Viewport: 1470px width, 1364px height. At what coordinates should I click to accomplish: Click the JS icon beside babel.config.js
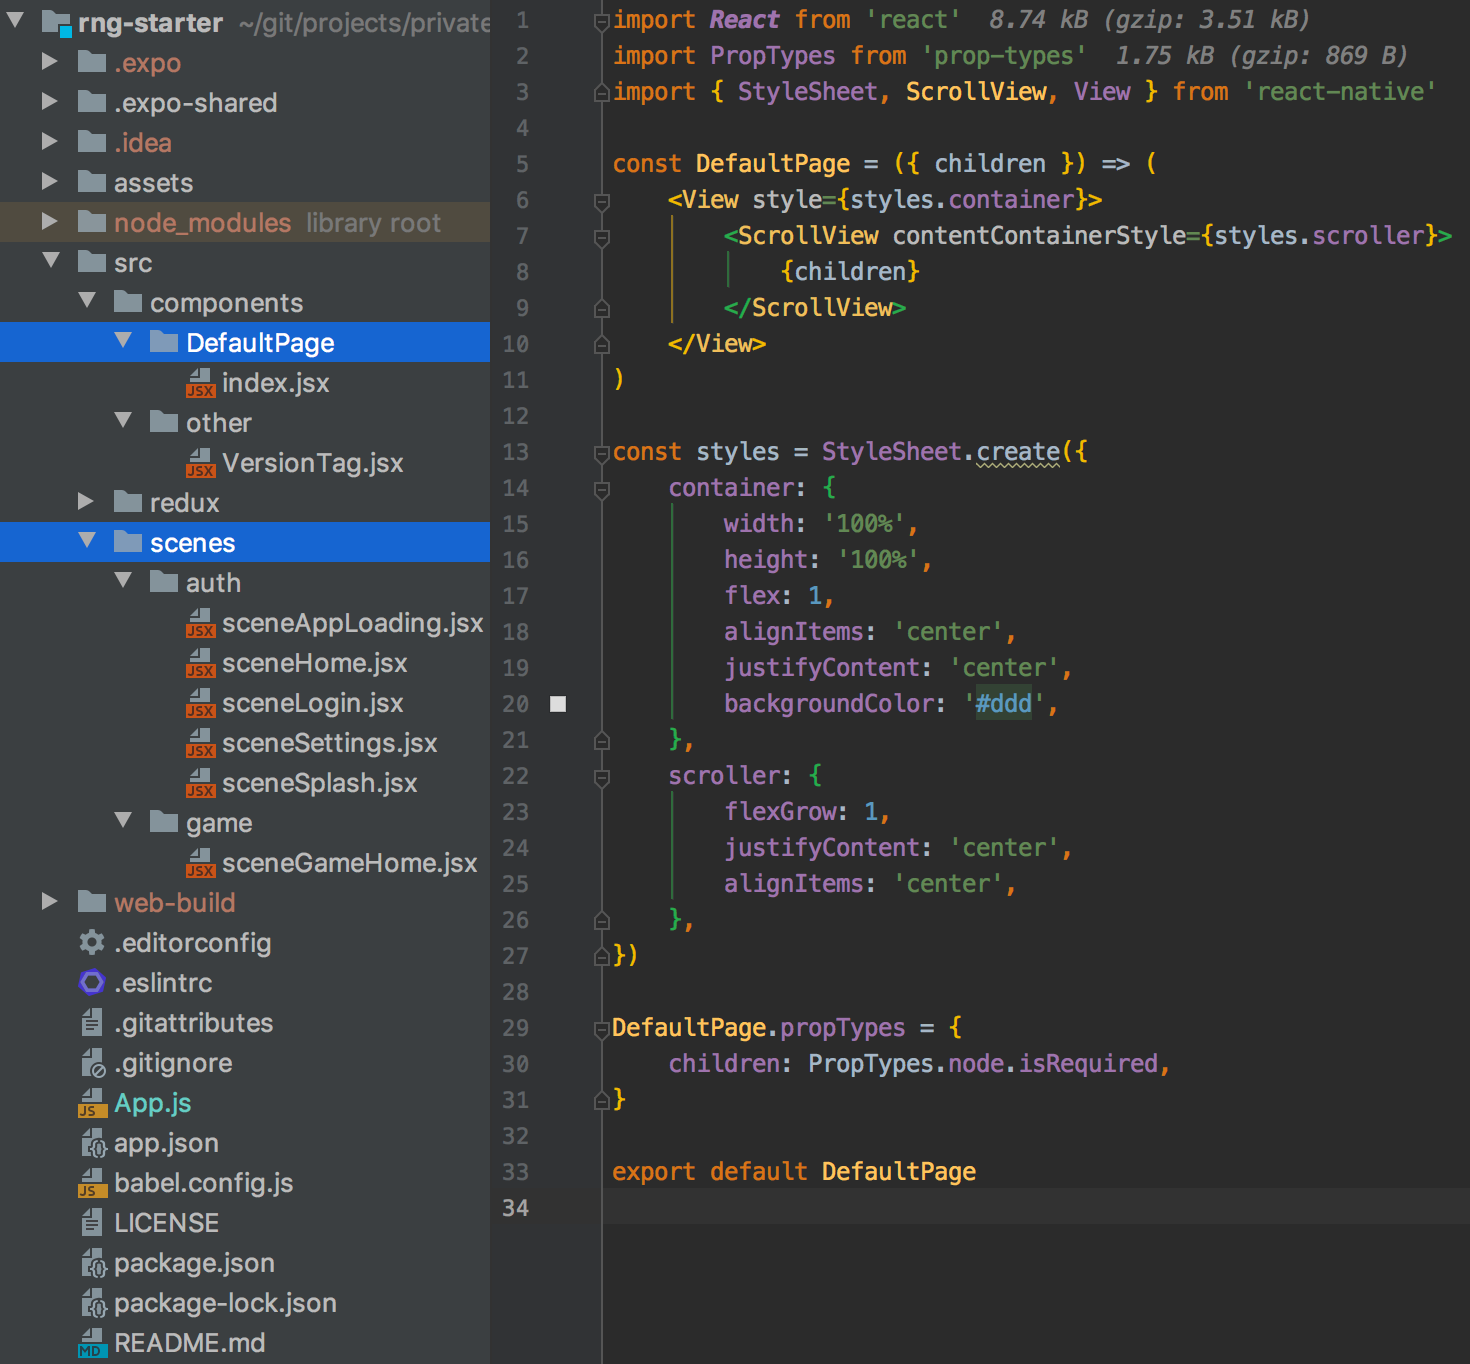pyautogui.click(x=91, y=1182)
